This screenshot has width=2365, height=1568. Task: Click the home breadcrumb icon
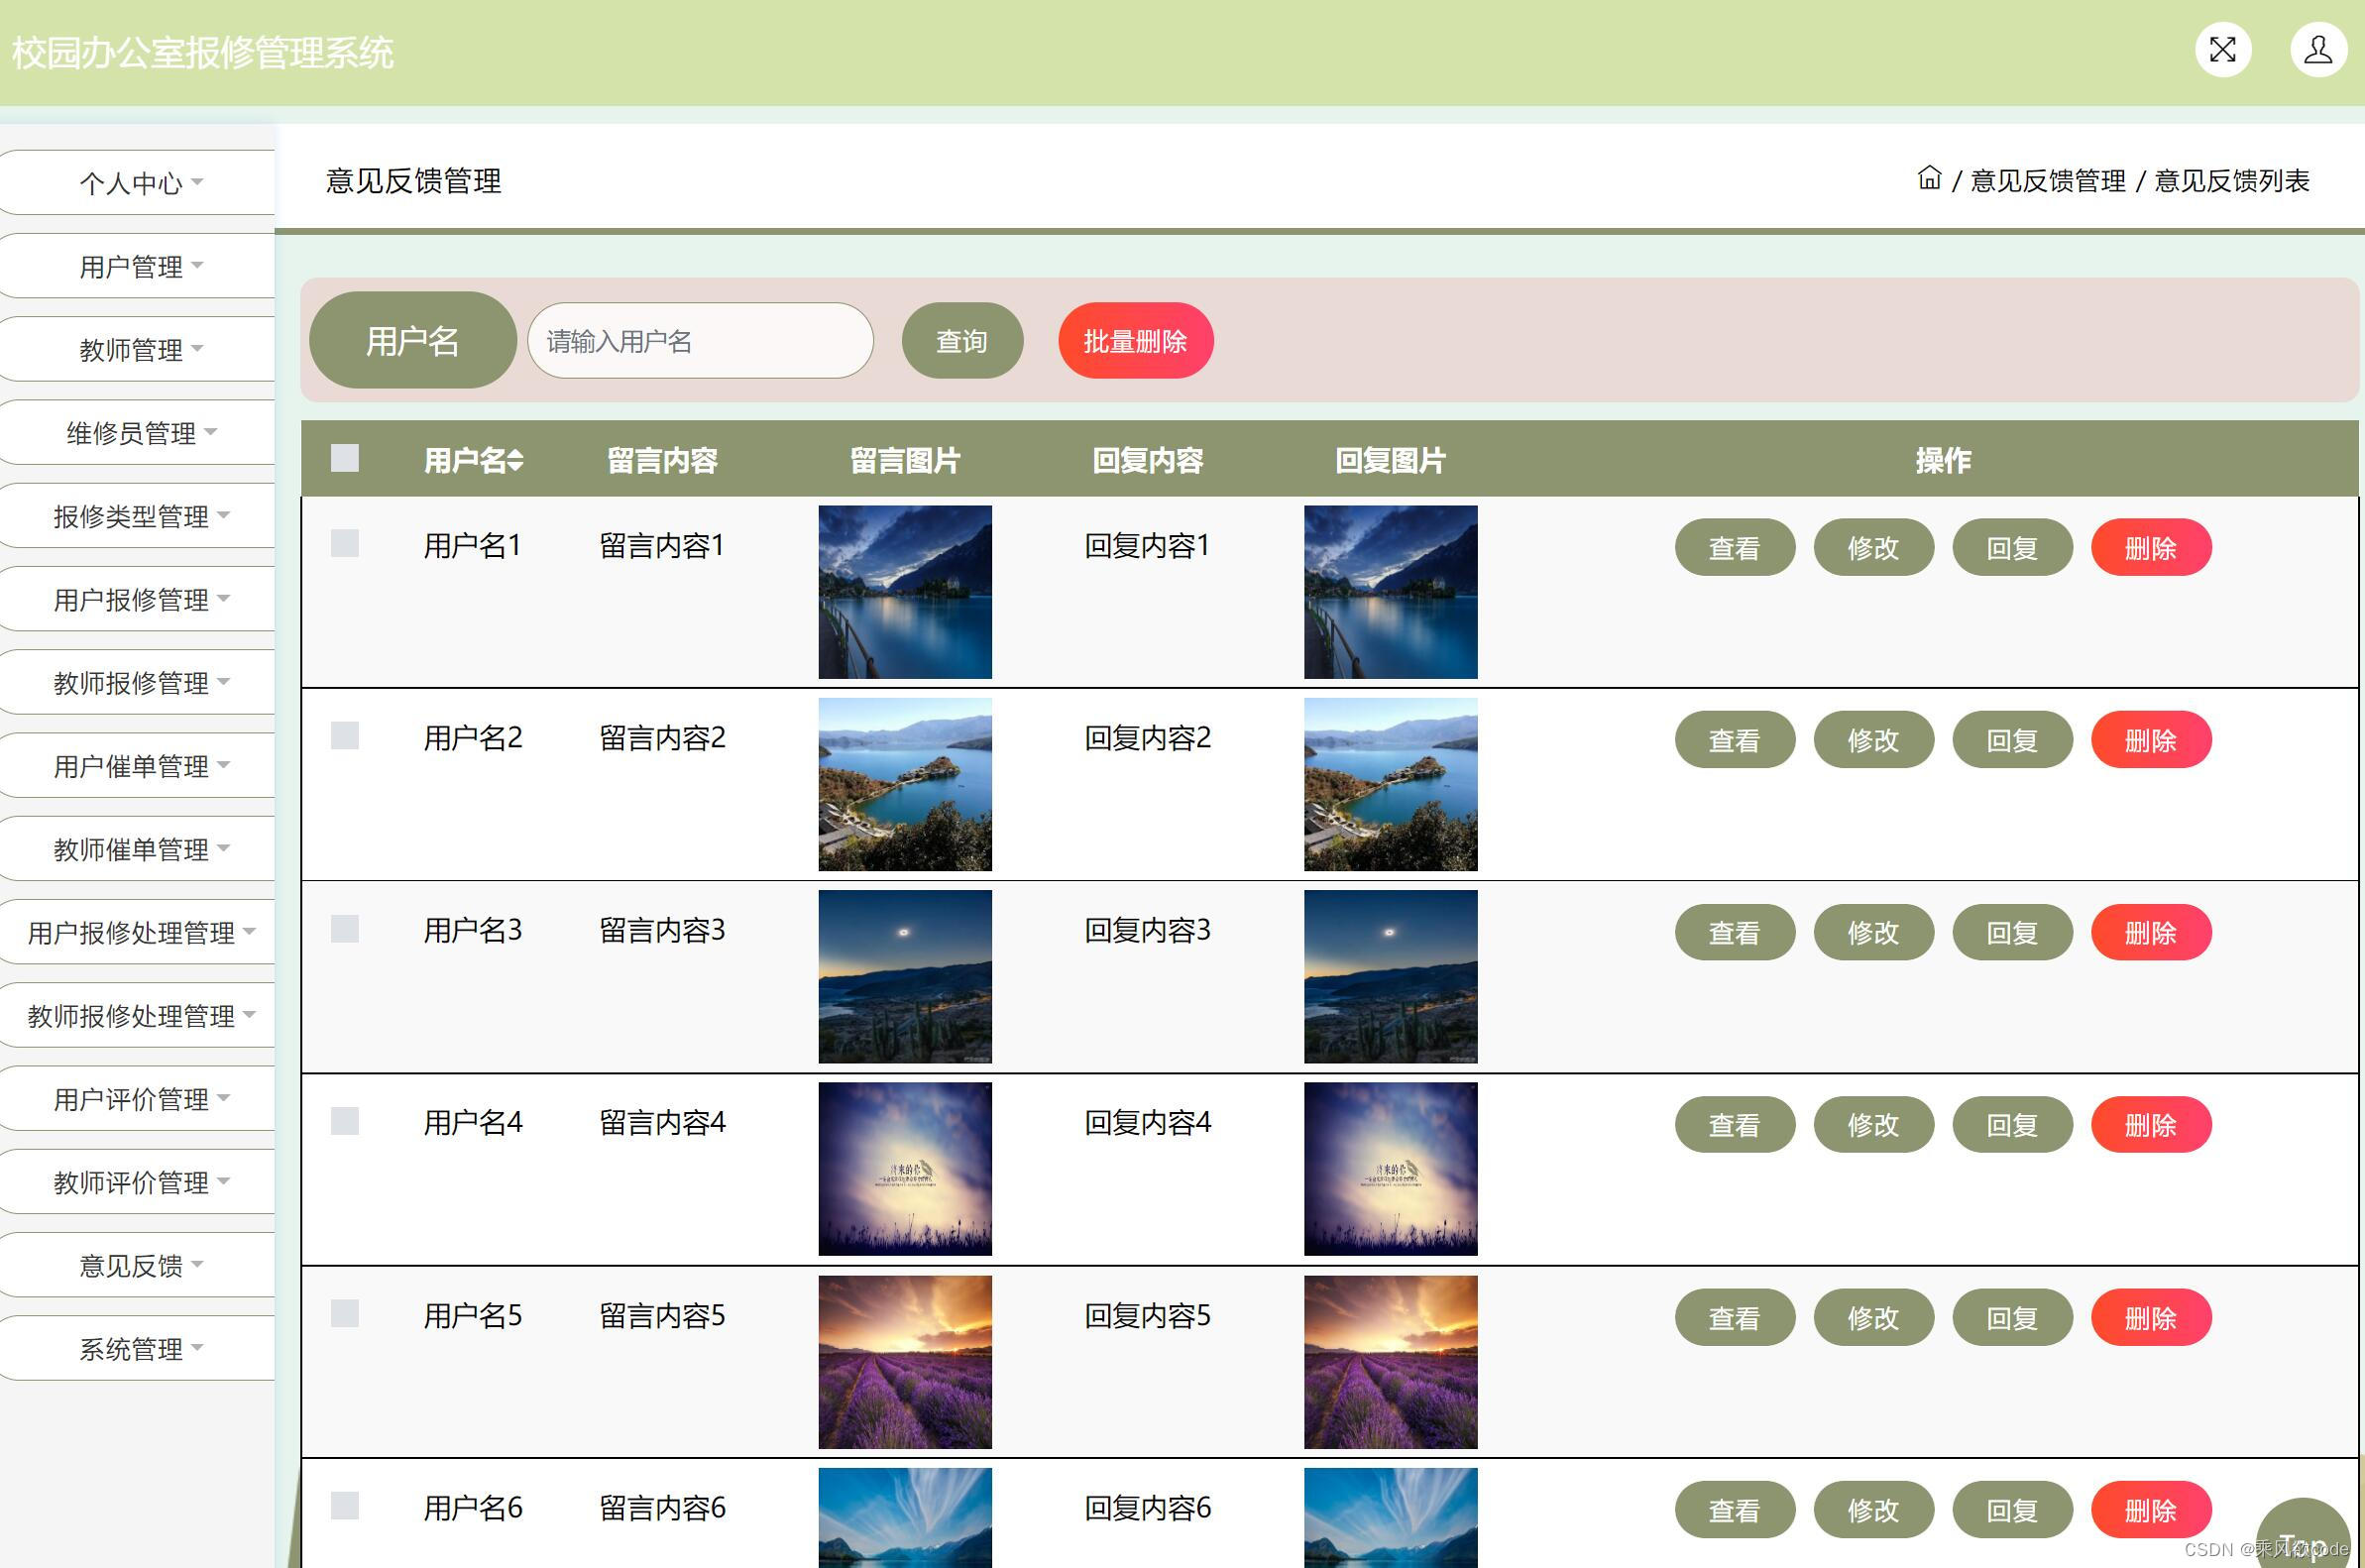1929,181
